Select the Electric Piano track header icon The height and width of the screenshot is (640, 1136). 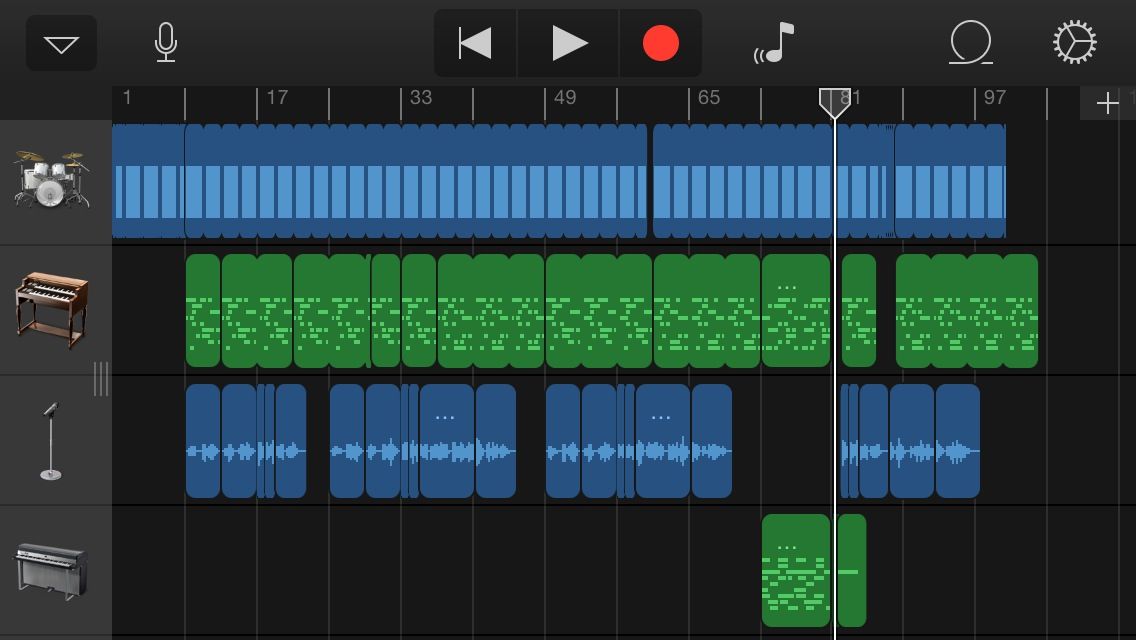51,570
